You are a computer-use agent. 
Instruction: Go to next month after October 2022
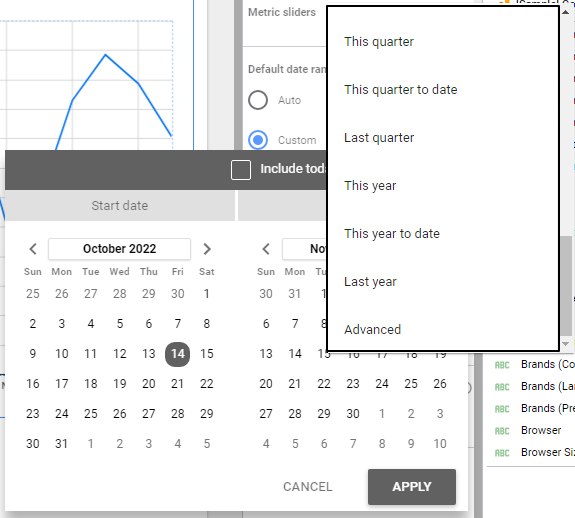click(x=207, y=249)
